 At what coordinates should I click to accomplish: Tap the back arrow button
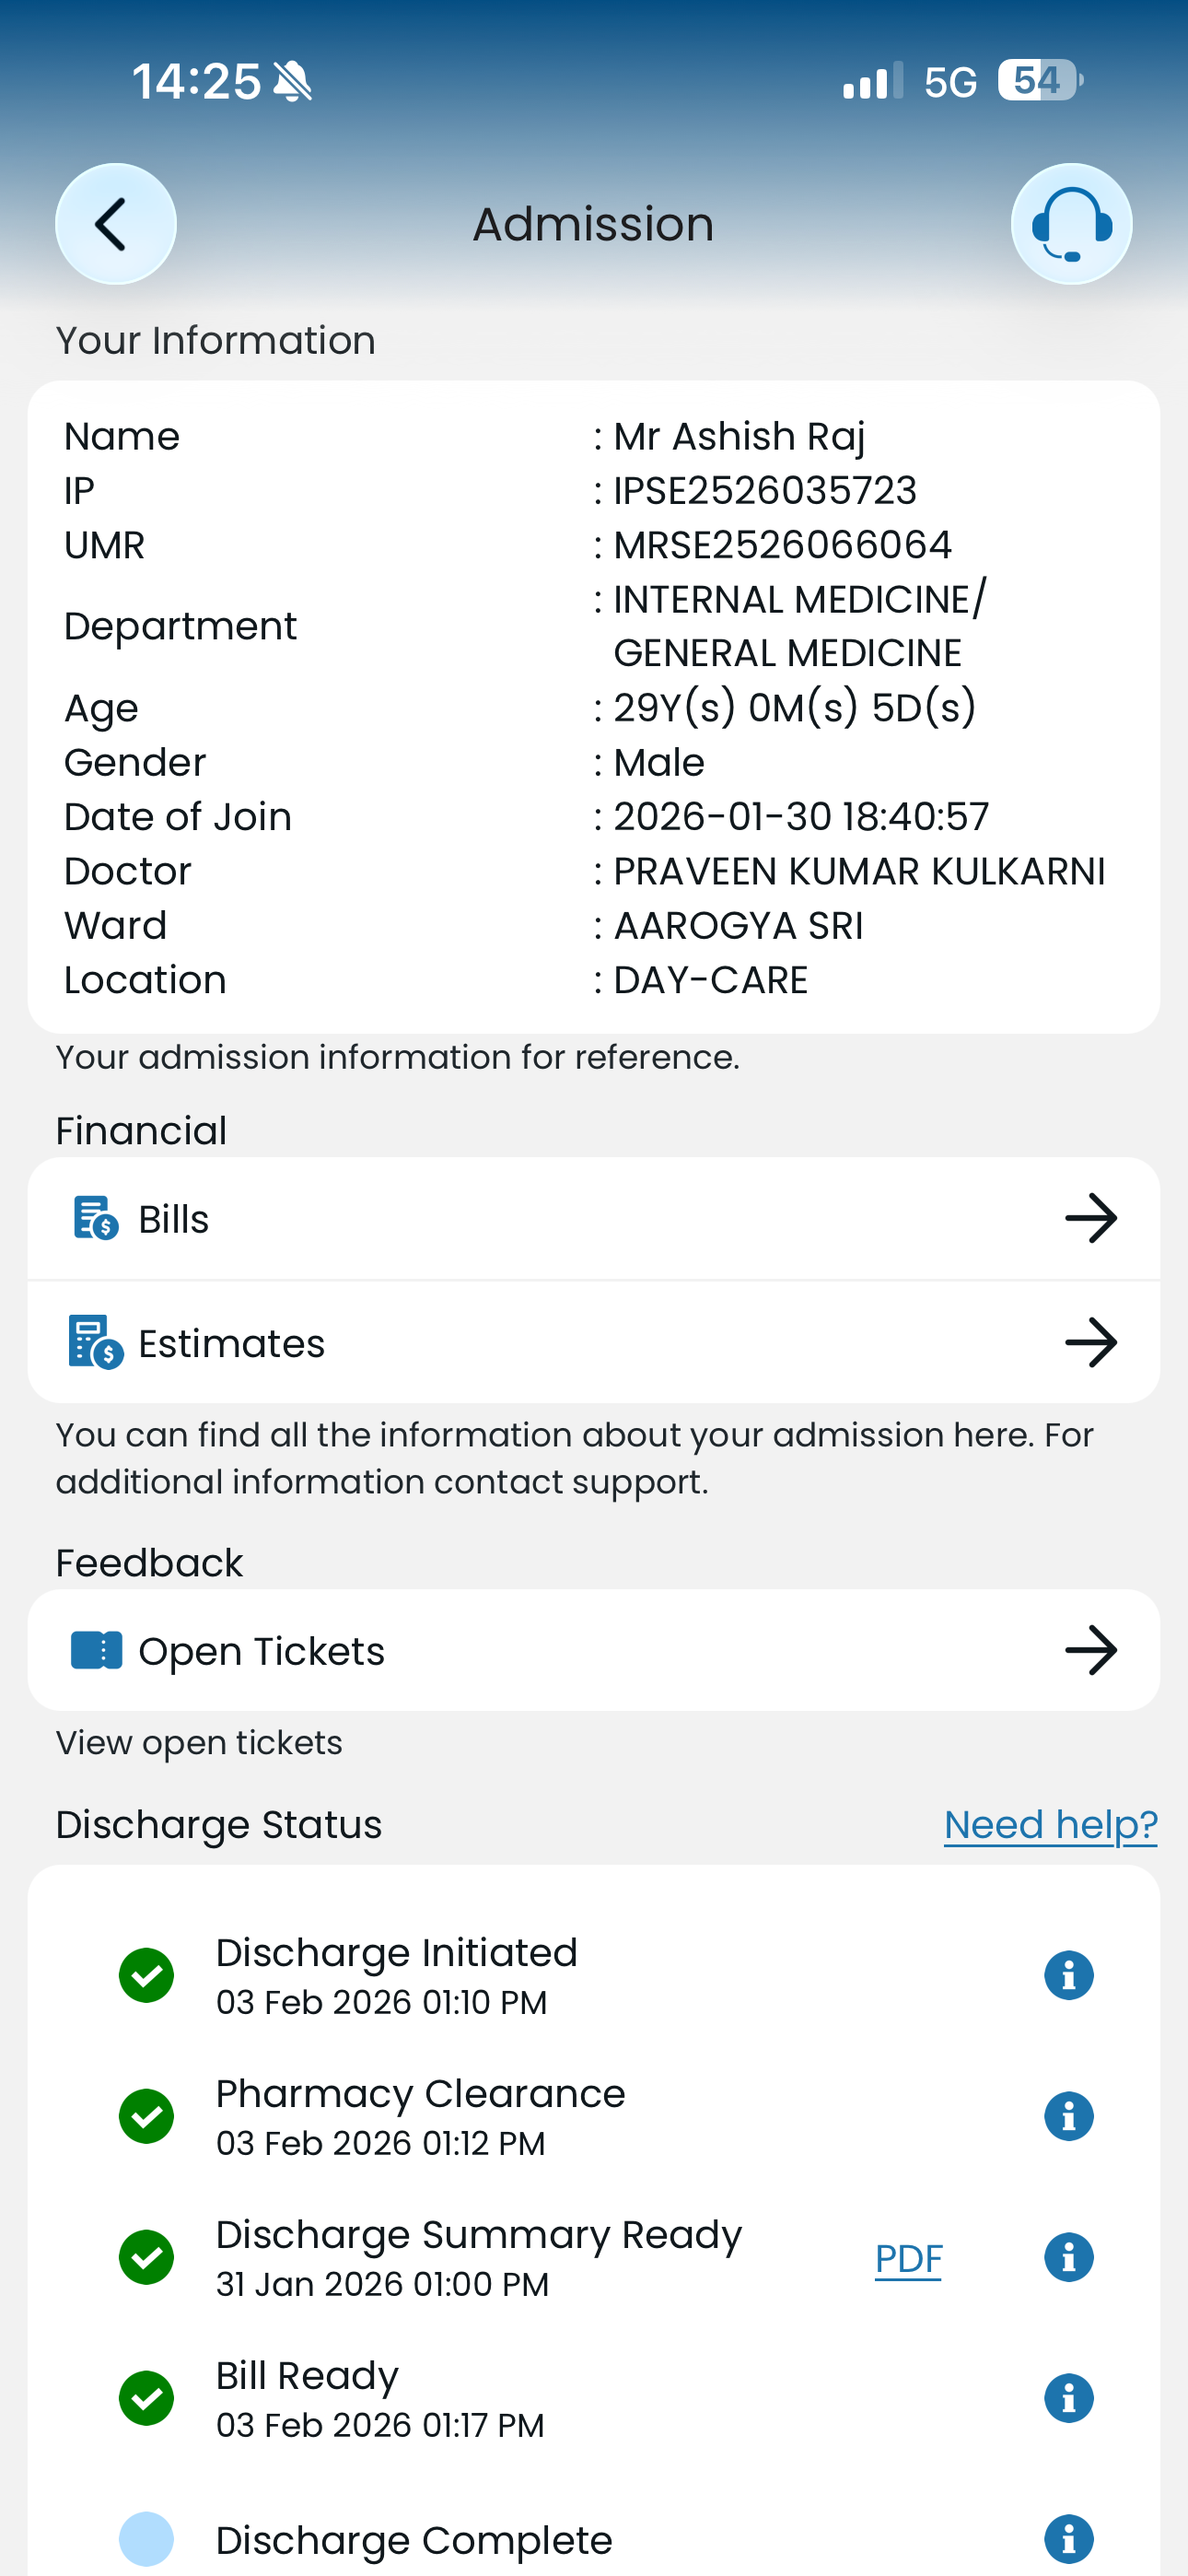click(x=115, y=223)
